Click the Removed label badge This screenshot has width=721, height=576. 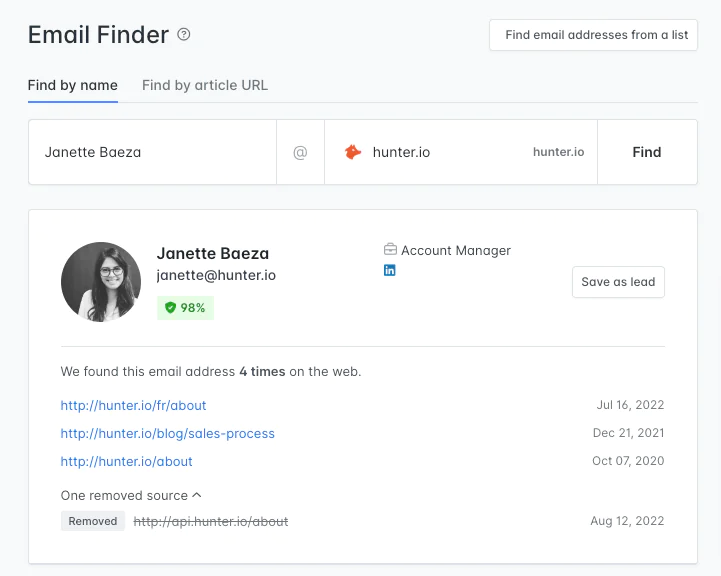click(92, 521)
